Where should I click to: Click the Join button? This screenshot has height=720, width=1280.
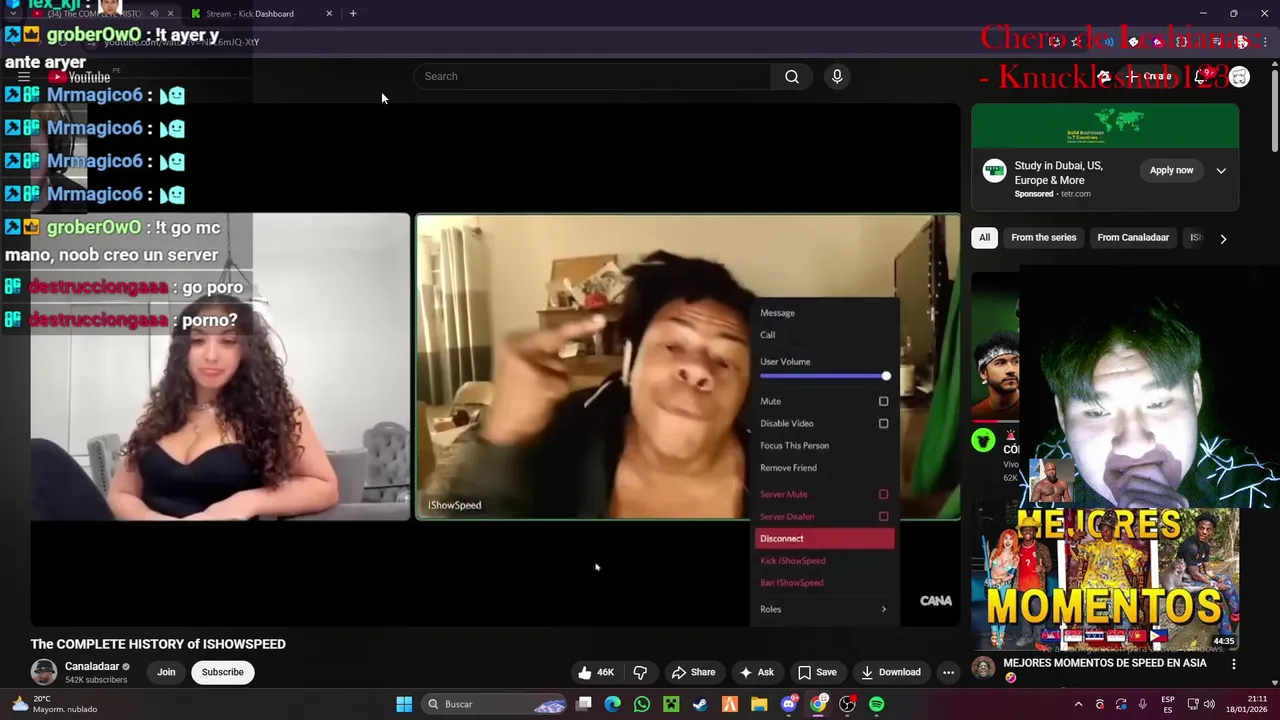coord(166,672)
